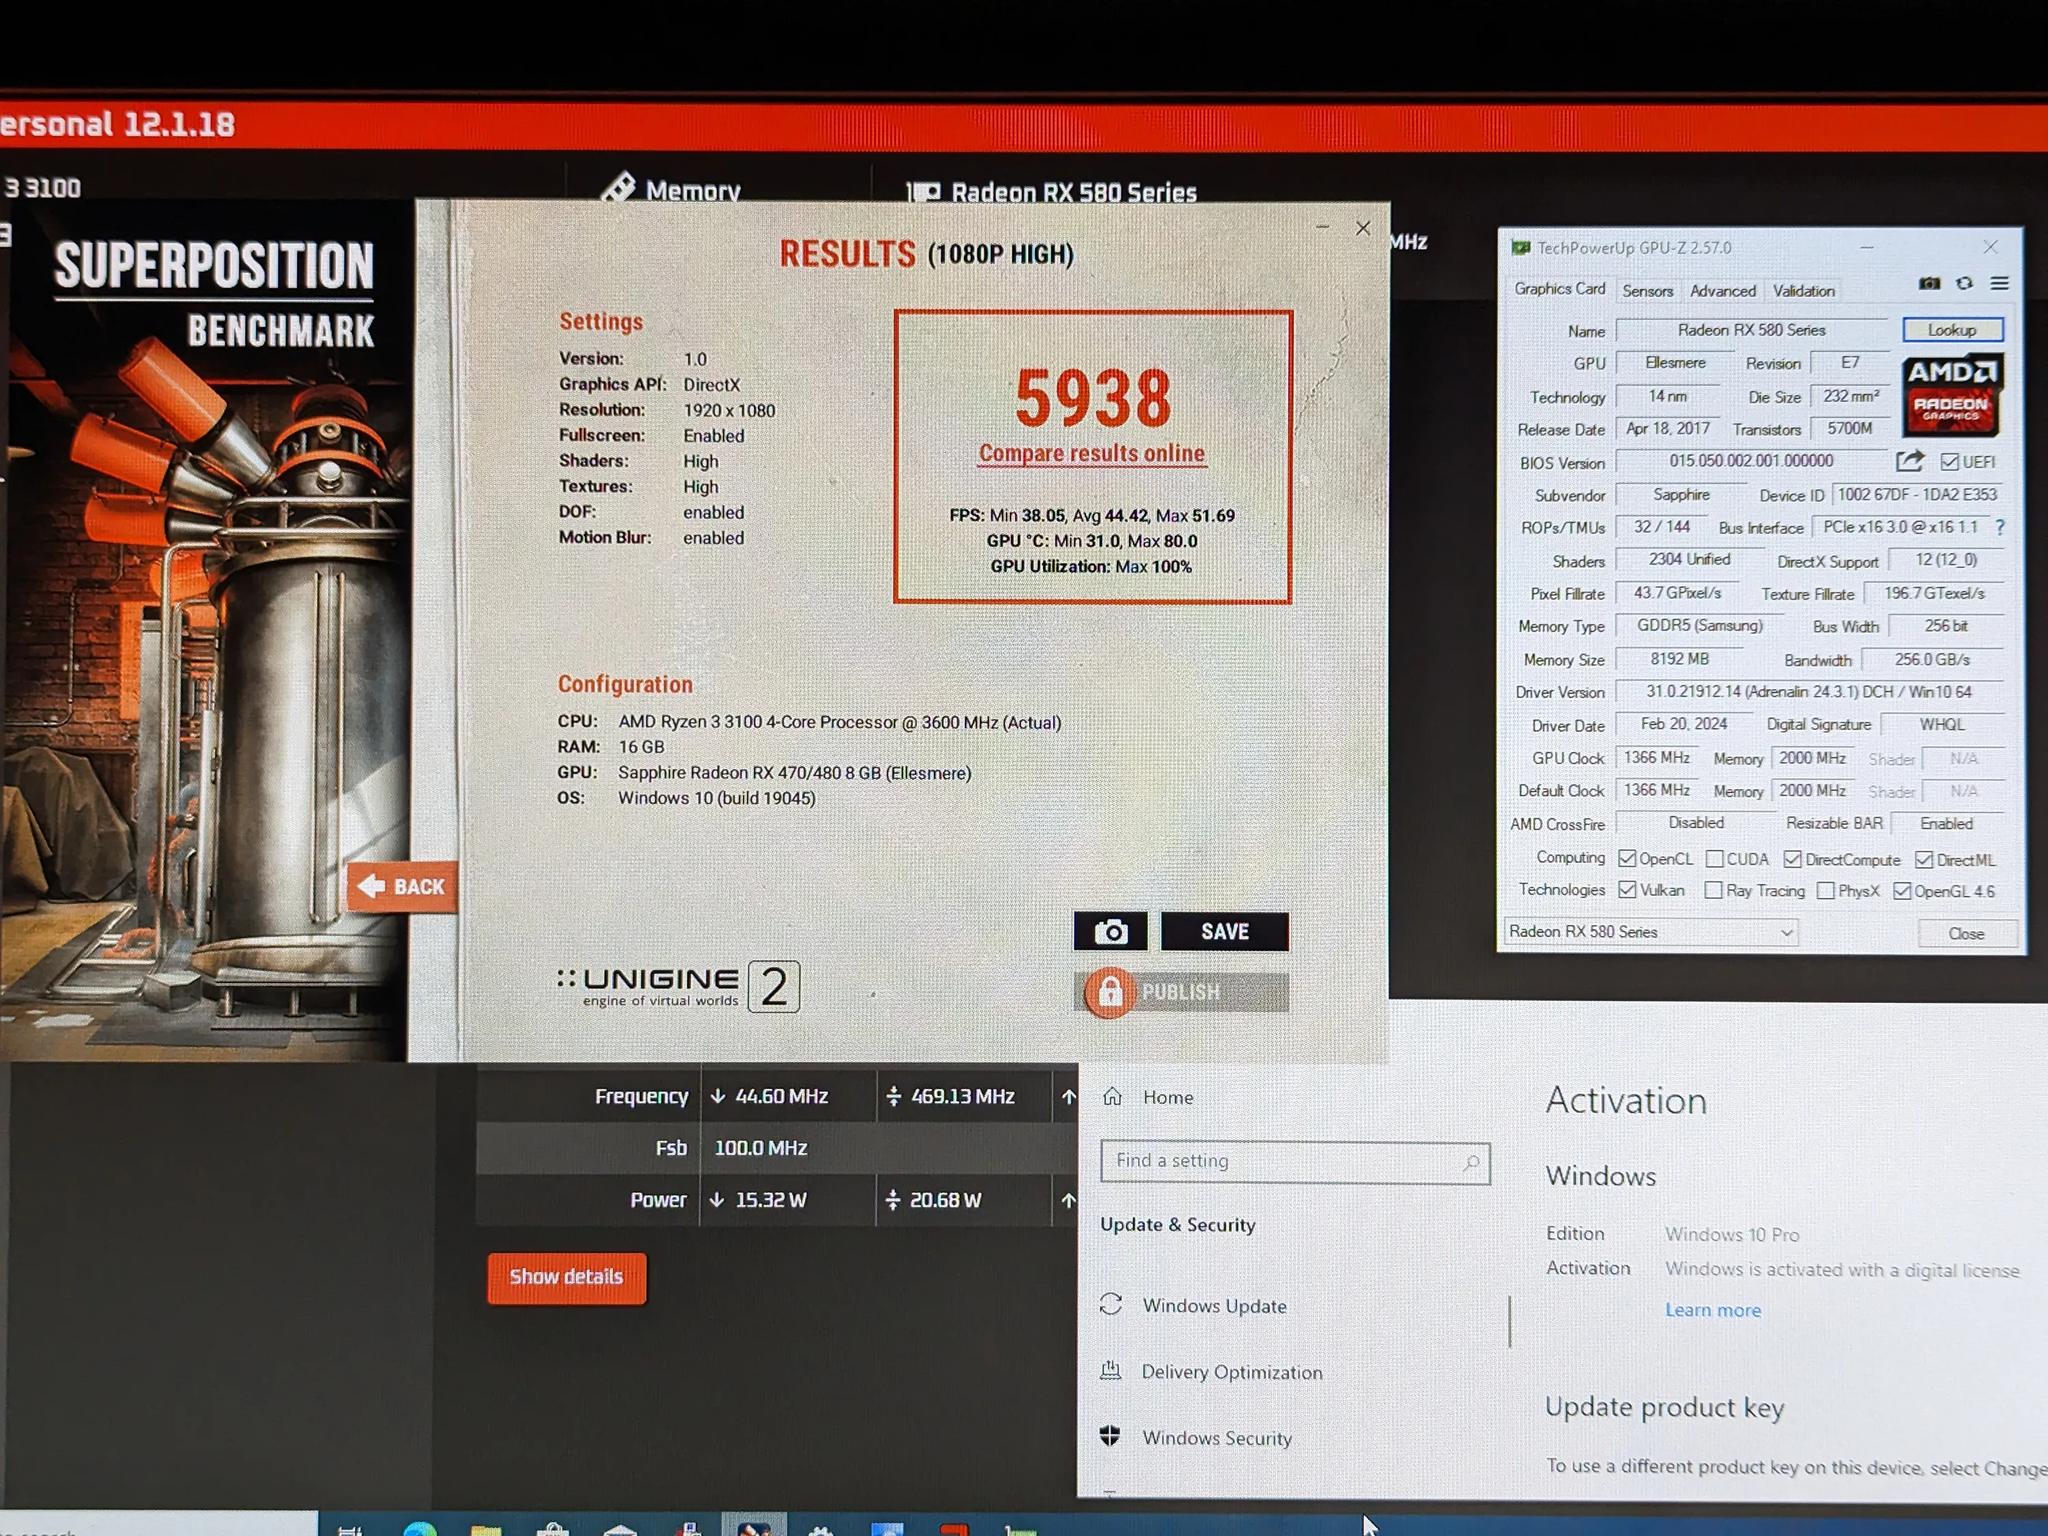Screen dimensions: 2048x1536
Task: Click the Ellesmere GPU field in GPU-Z
Action: coord(1675,363)
